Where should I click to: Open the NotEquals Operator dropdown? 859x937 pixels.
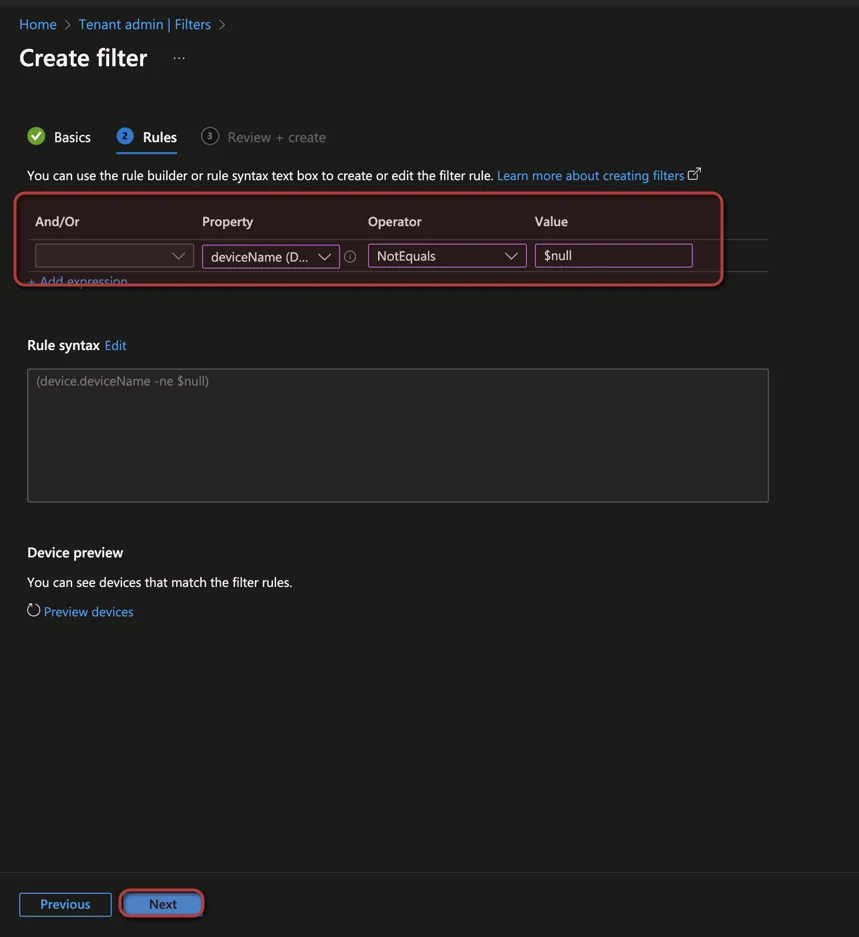point(447,256)
